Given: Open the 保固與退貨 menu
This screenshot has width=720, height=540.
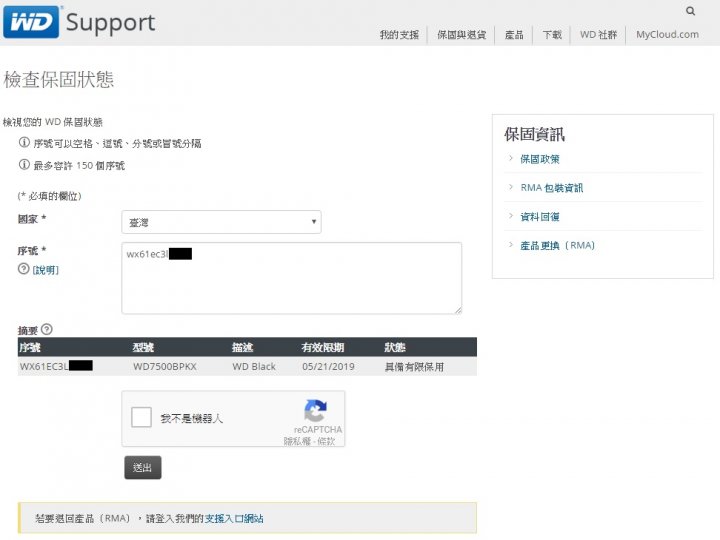Looking at the screenshot, I should [x=461, y=35].
